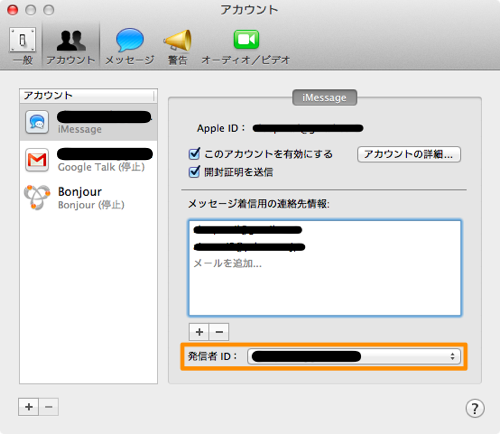Viewport: 500px width, 434px height.
Task: Click メールを追加... to add email
Action: pyautogui.click(x=227, y=263)
